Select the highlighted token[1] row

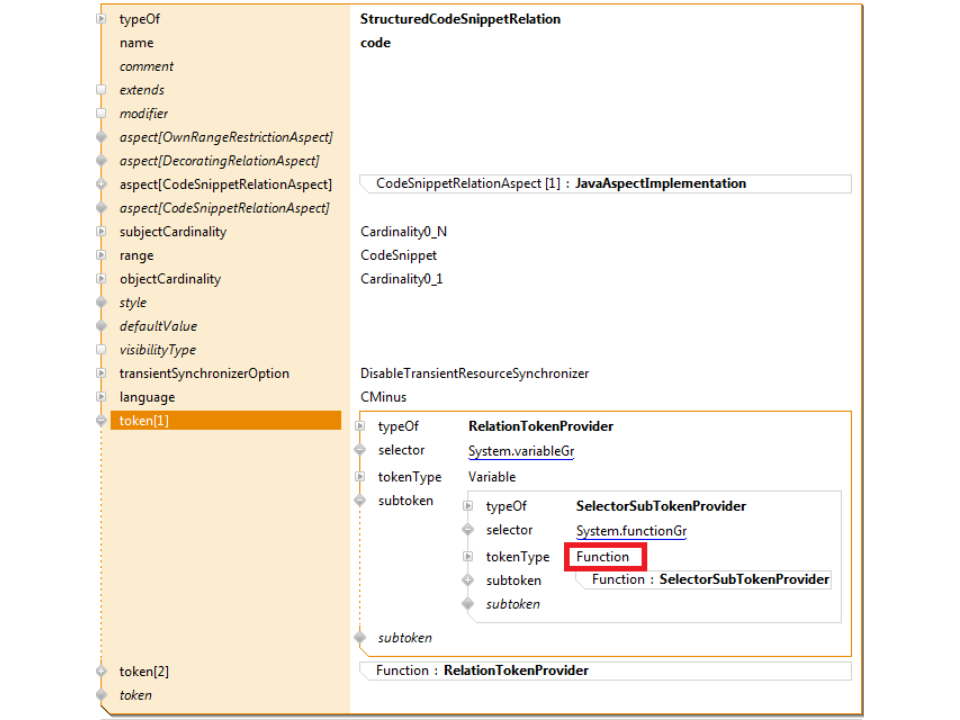pyautogui.click(x=225, y=421)
